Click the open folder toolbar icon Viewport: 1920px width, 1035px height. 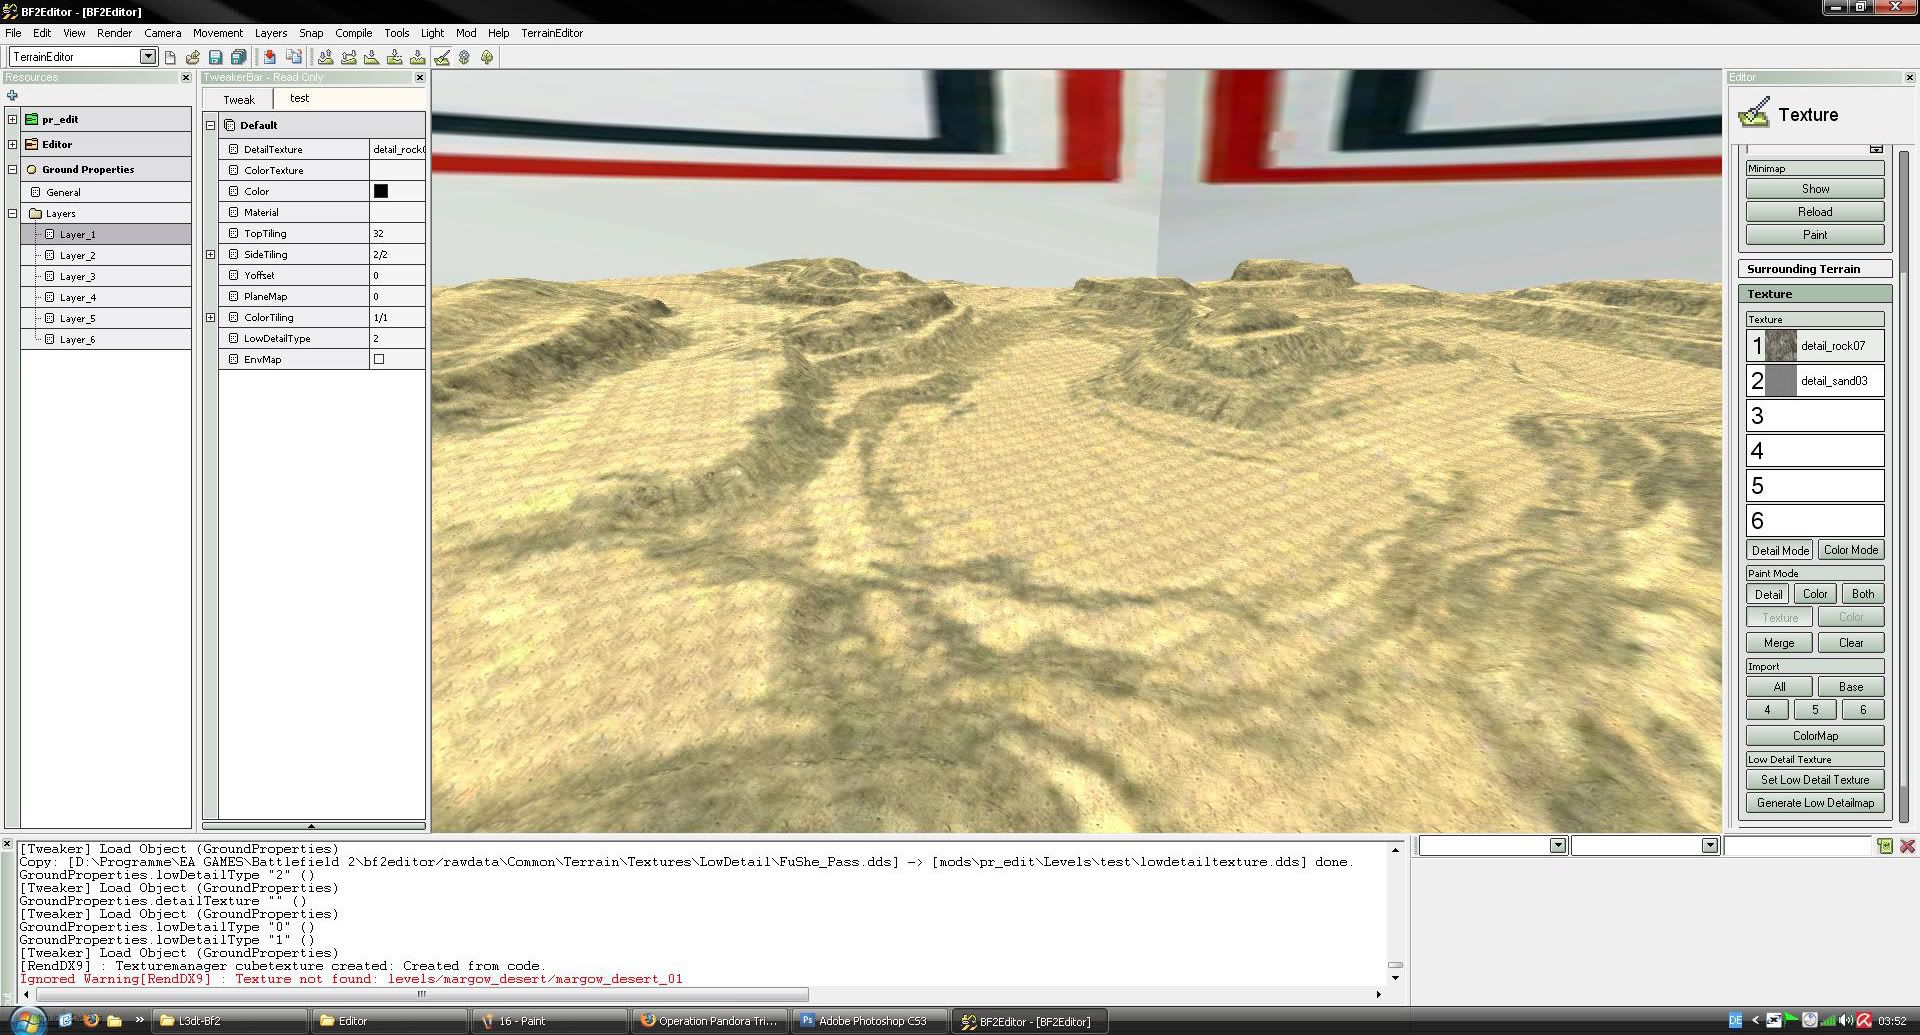pyautogui.click(x=193, y=57)
